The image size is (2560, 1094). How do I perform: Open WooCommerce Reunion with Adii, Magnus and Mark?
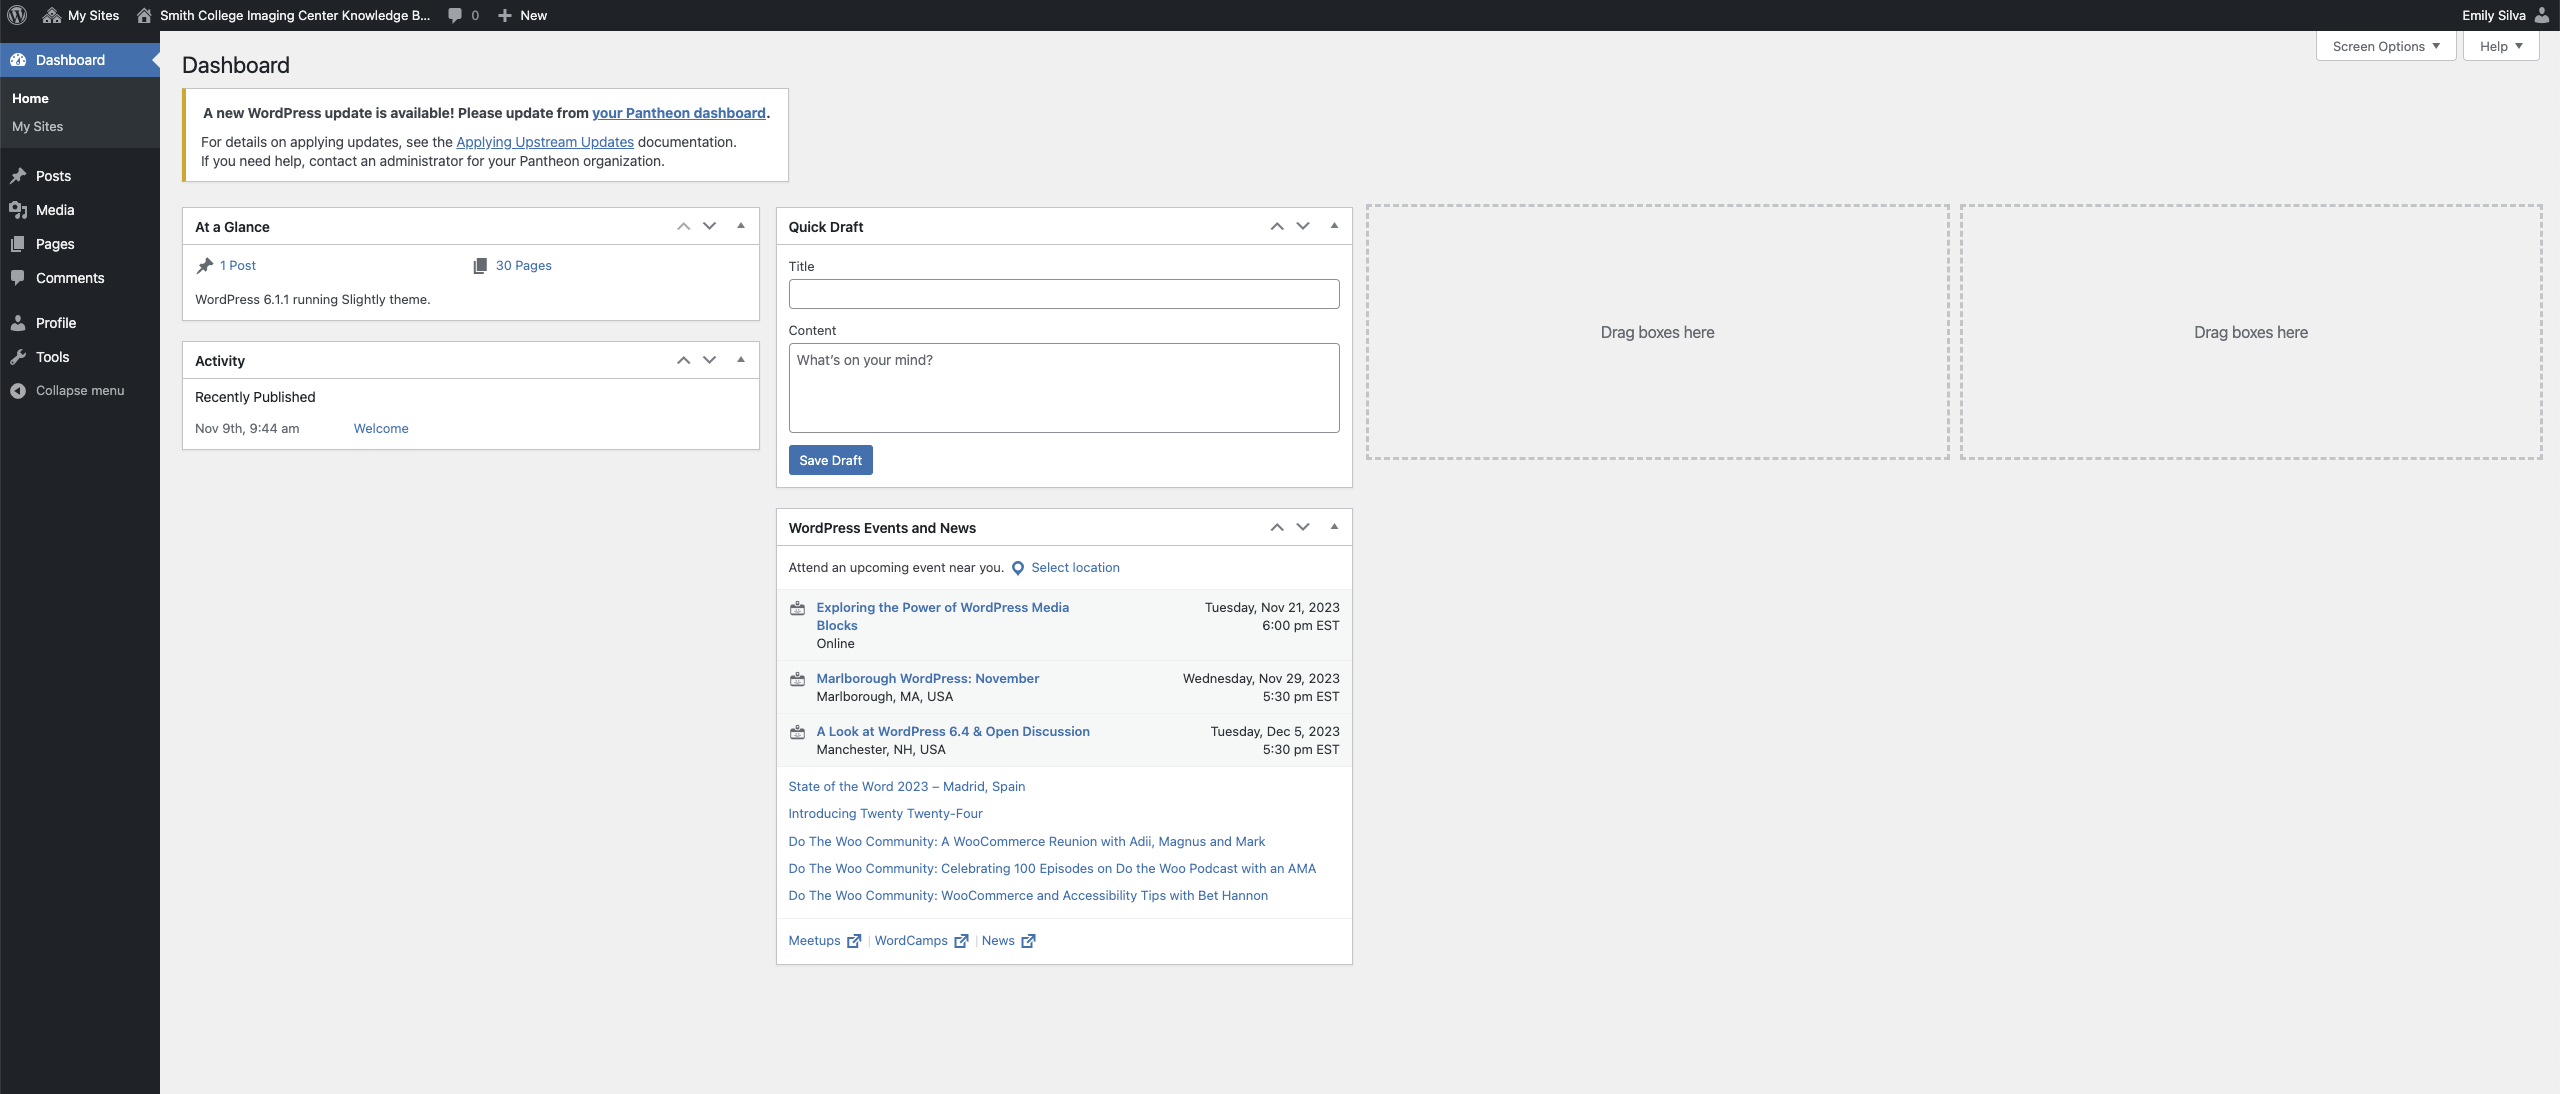[x=1026, y=841]
